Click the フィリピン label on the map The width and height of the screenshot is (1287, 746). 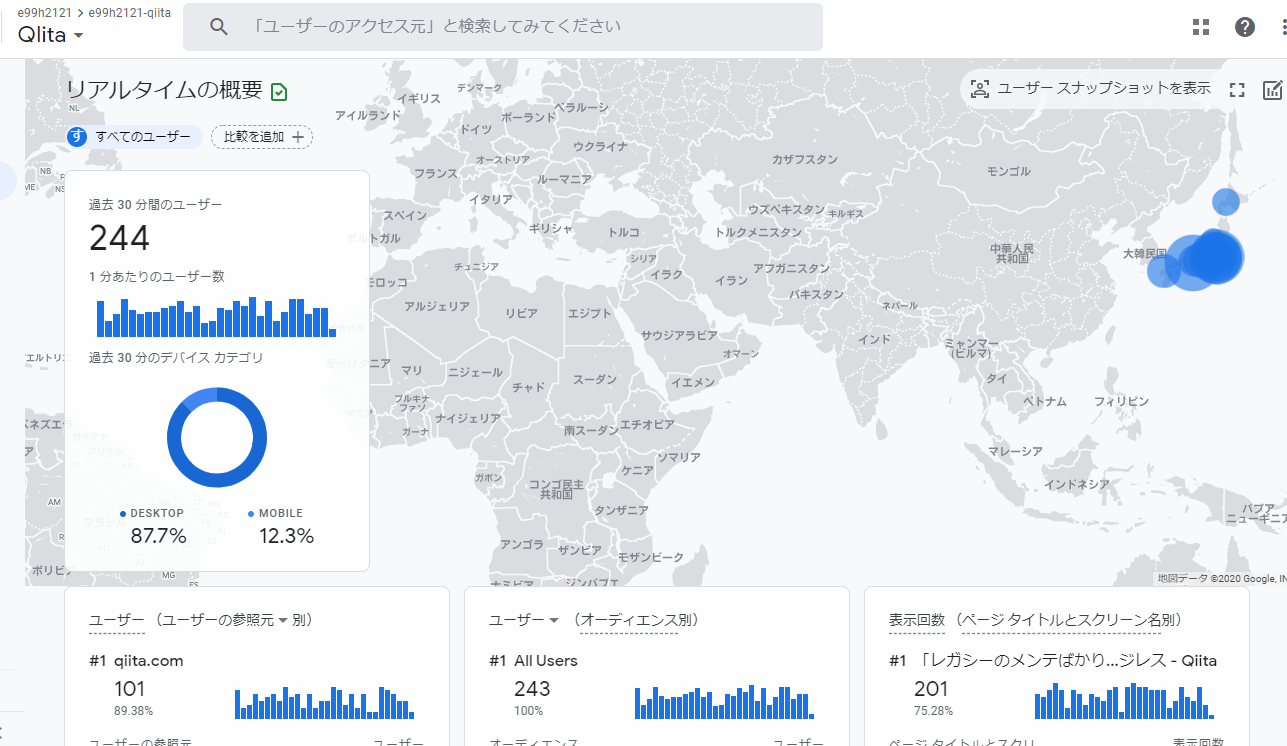coord(1121,401)
